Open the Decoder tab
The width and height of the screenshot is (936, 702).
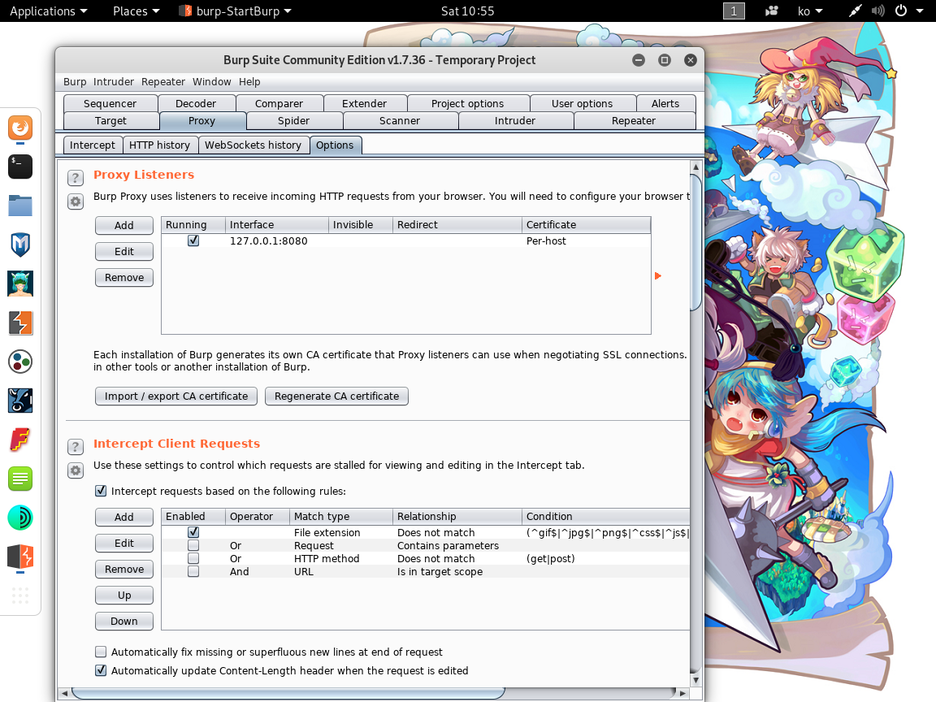(x=196, y=103)
